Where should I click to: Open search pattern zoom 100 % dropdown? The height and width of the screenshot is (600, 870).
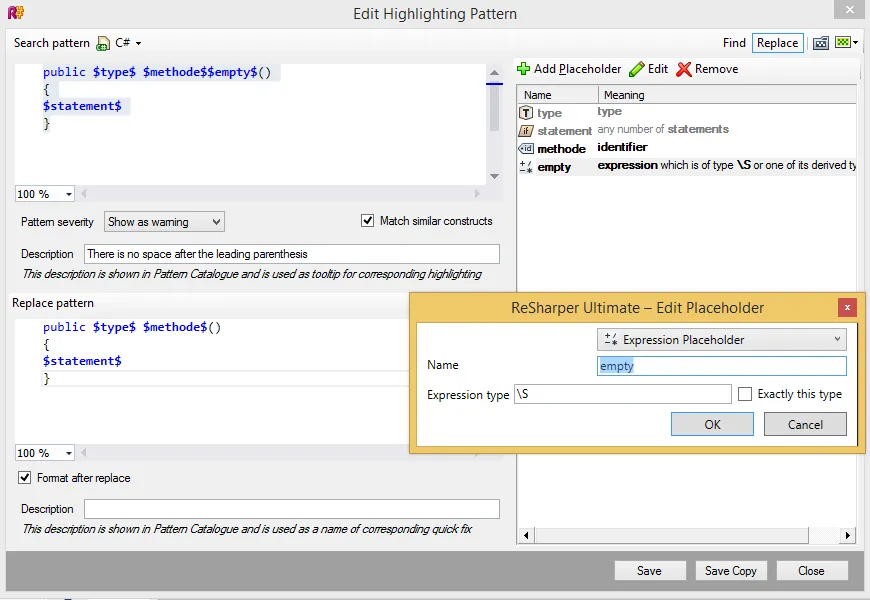pos(69,194)
